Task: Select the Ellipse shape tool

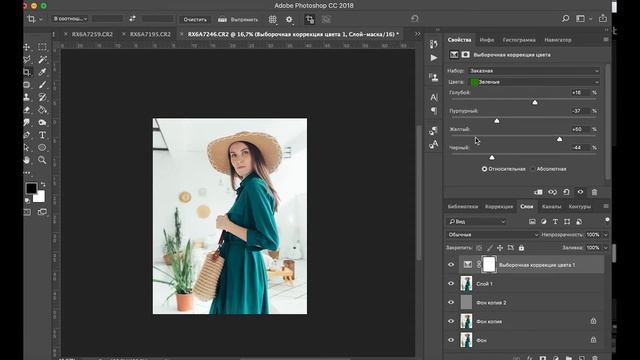Action: tap(42, 147)
